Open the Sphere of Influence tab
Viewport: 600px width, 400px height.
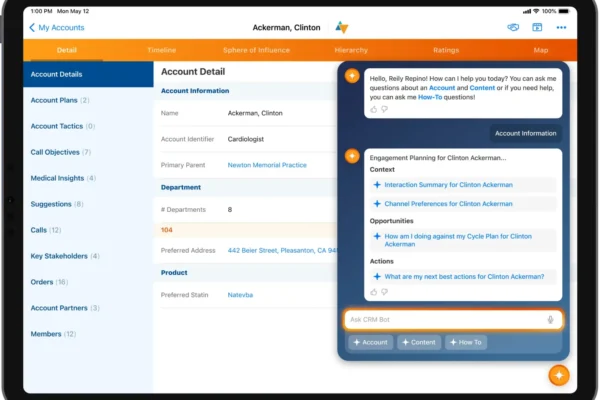tap(256, 50)
